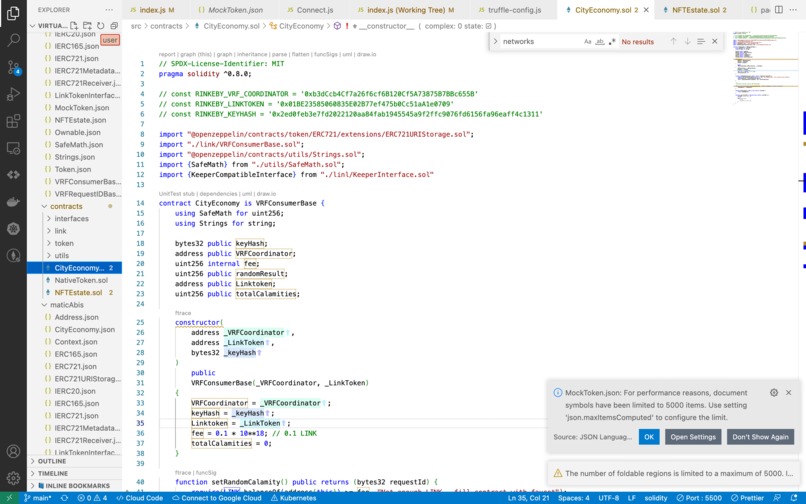Synchronize changes via status bar sync icon
Image resolution: width=806 pixels, height=504 pixels.
64,498
